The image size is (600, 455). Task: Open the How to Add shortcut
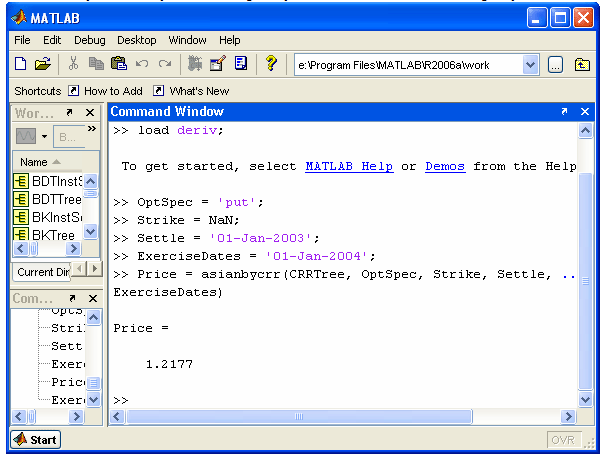pyautogui.click(x=105, y=91)
